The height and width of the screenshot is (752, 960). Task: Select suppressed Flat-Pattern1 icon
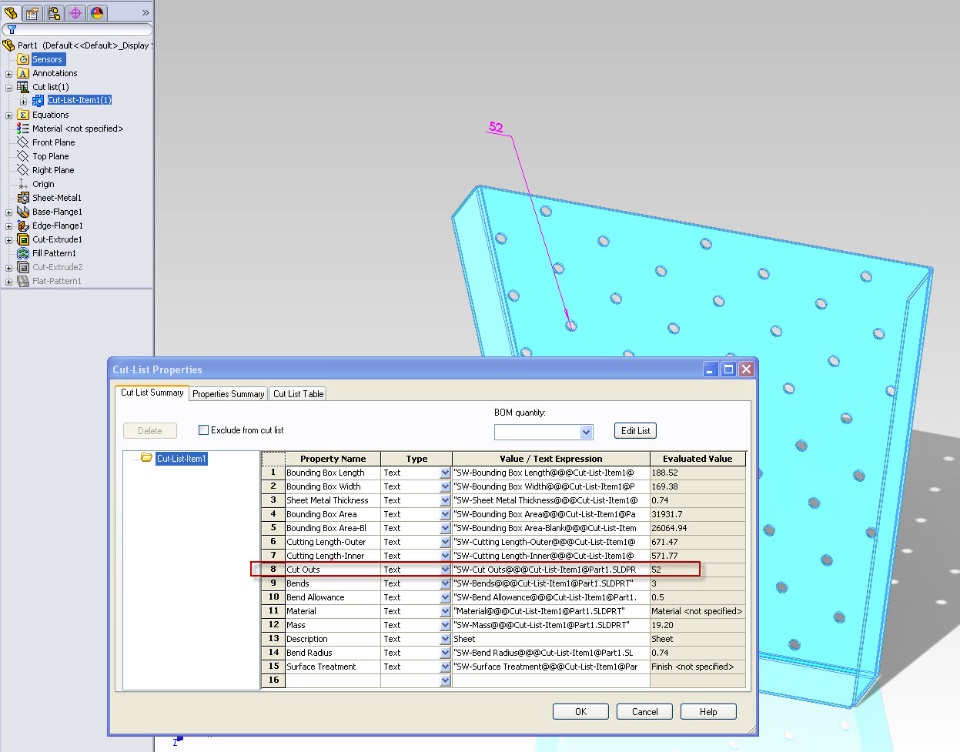click(23, 281)
